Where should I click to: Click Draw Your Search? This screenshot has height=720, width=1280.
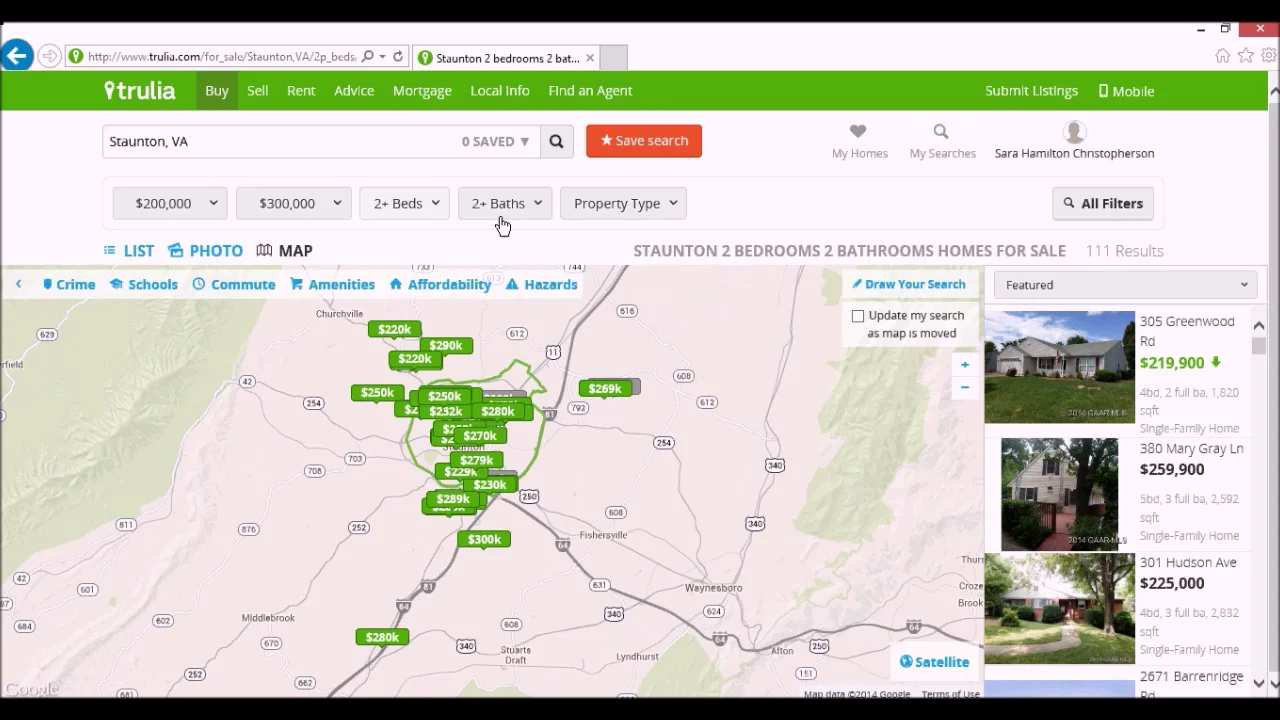(x=909, y=285)
